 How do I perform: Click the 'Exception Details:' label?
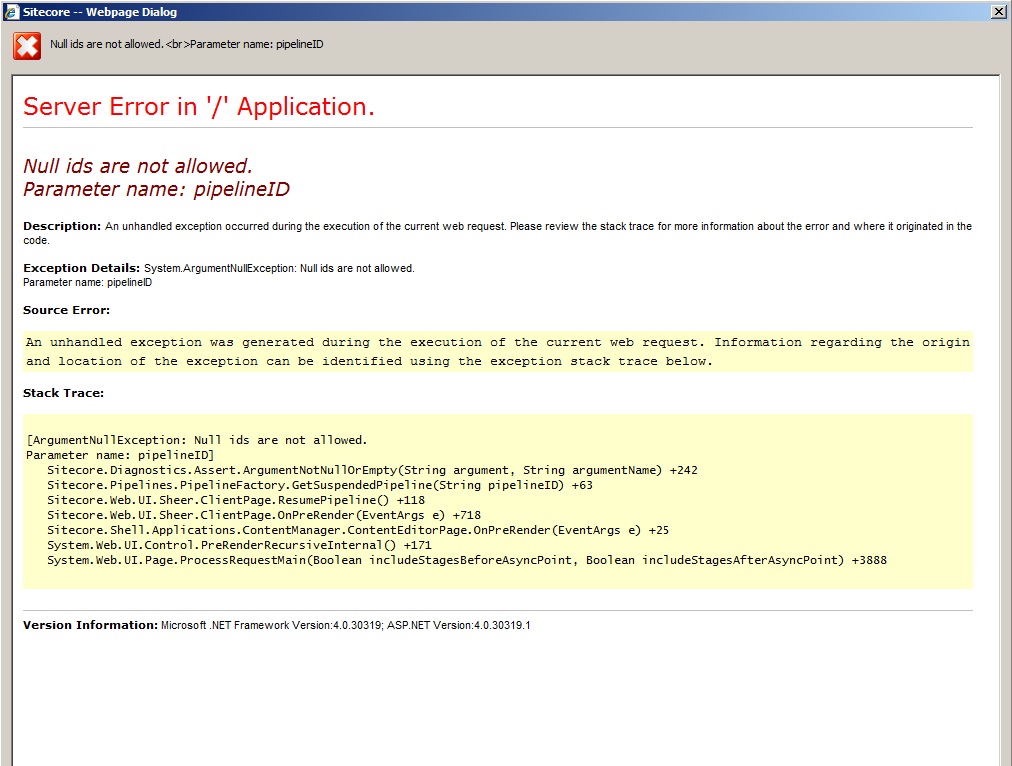click(81, 268)
